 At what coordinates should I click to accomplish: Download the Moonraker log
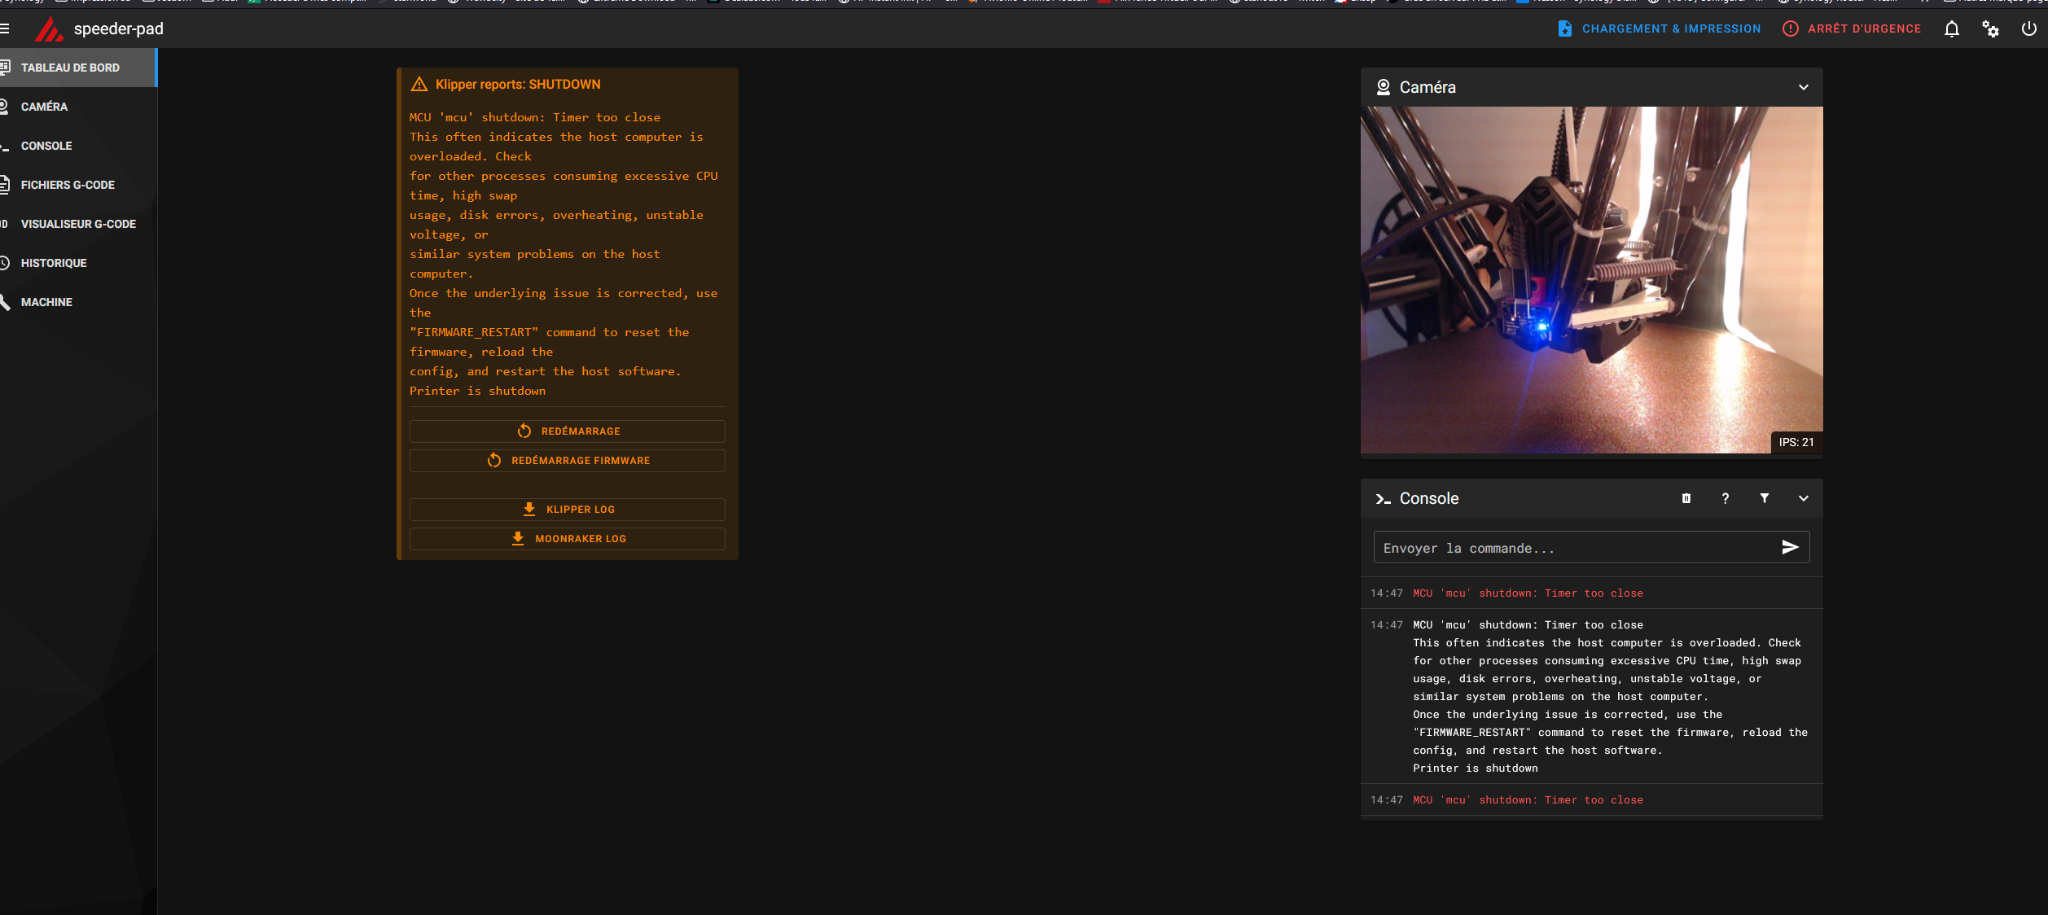[567, 538]
